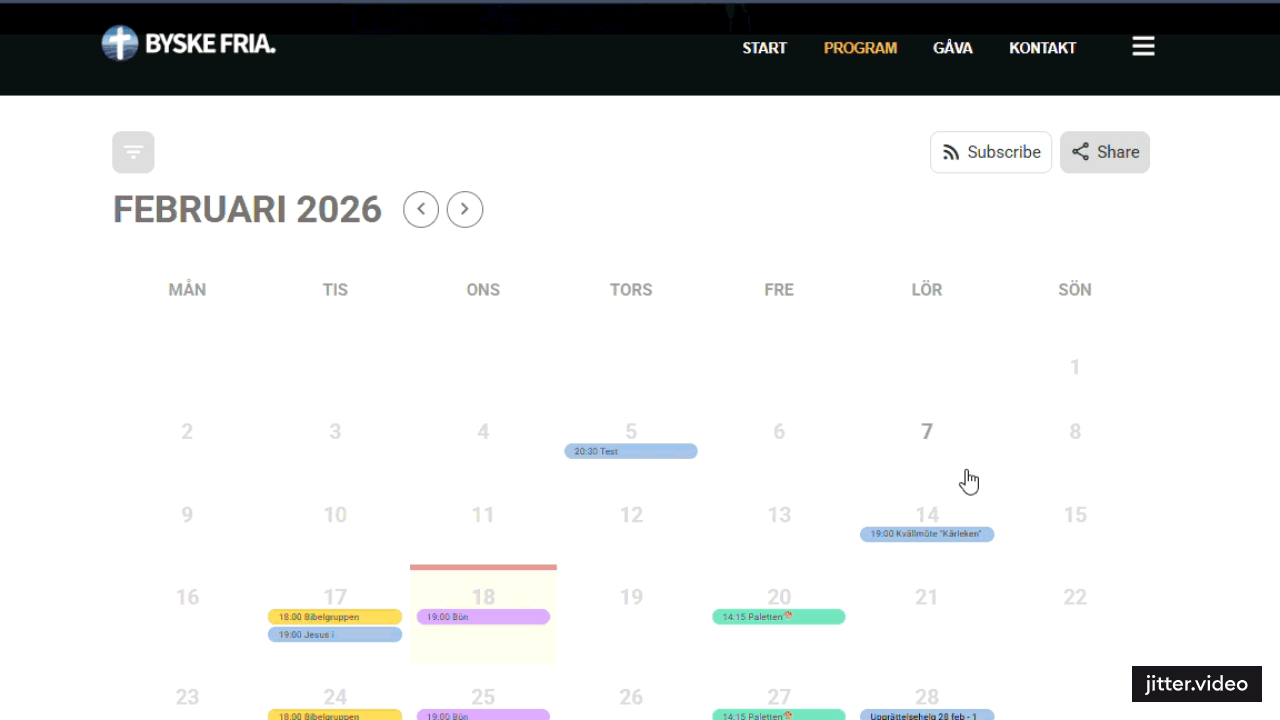This screenshot has width=1280, height=720.
Task: Open the GÅVA menu item
Action: coord(952,48)
